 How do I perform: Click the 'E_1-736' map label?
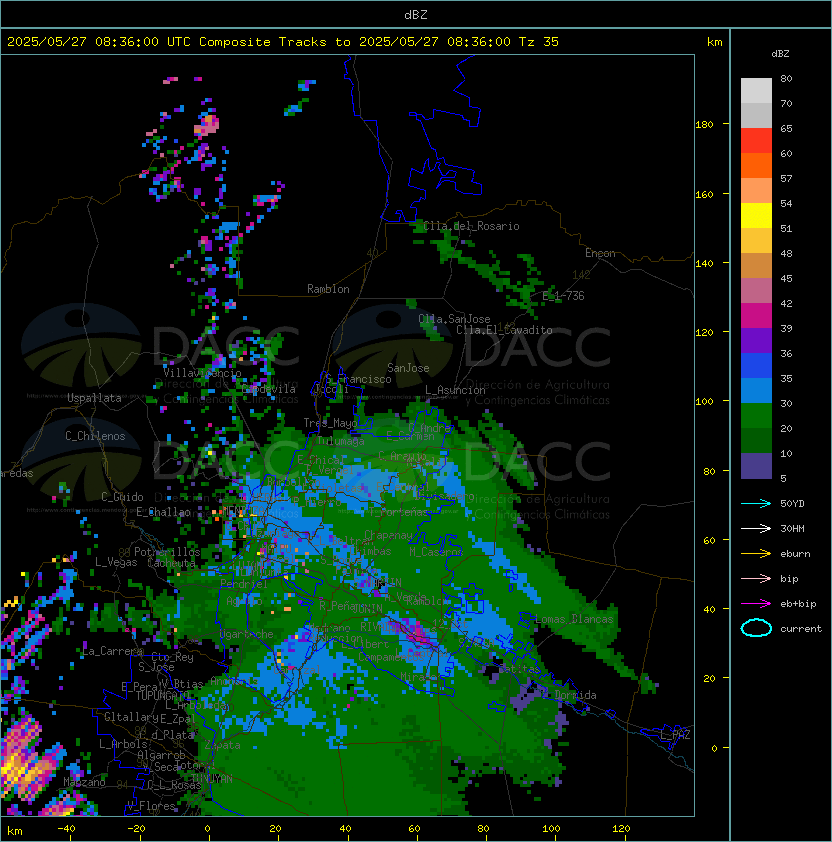click(x=563, y=295)
